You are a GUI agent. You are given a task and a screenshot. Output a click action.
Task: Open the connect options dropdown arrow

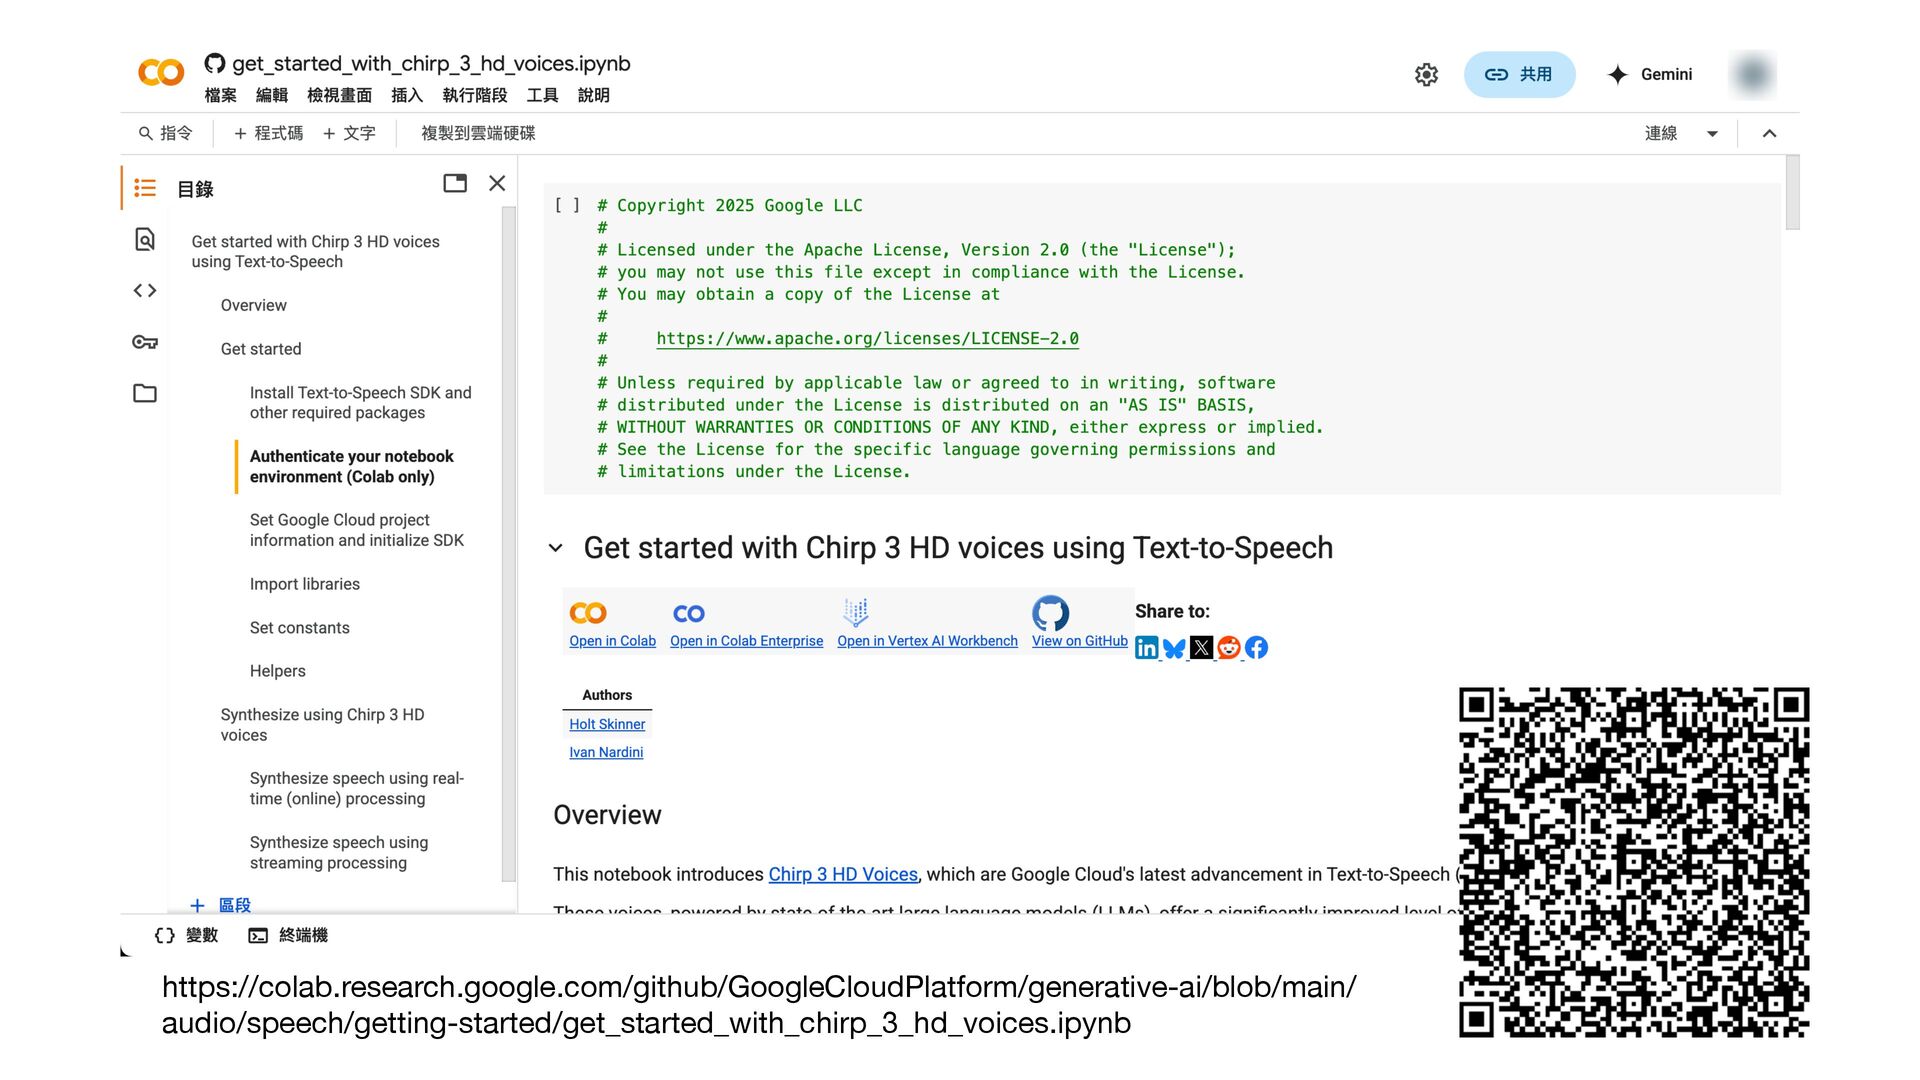(1712, 134)
